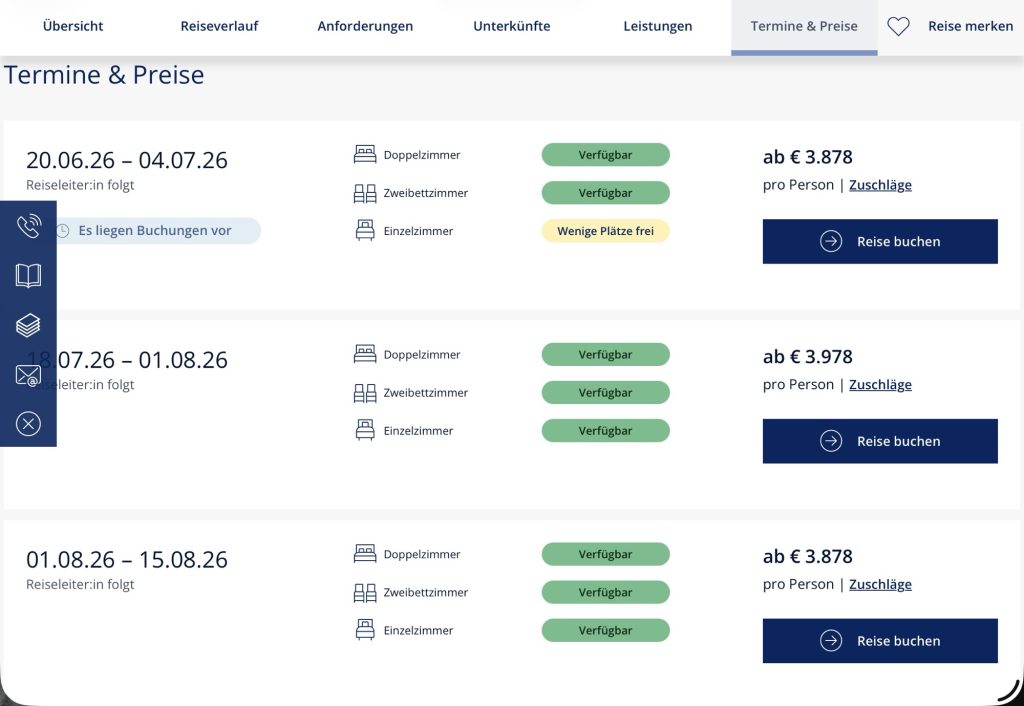
Task: Click the heart icon to save trip
Action: [898, 27]
